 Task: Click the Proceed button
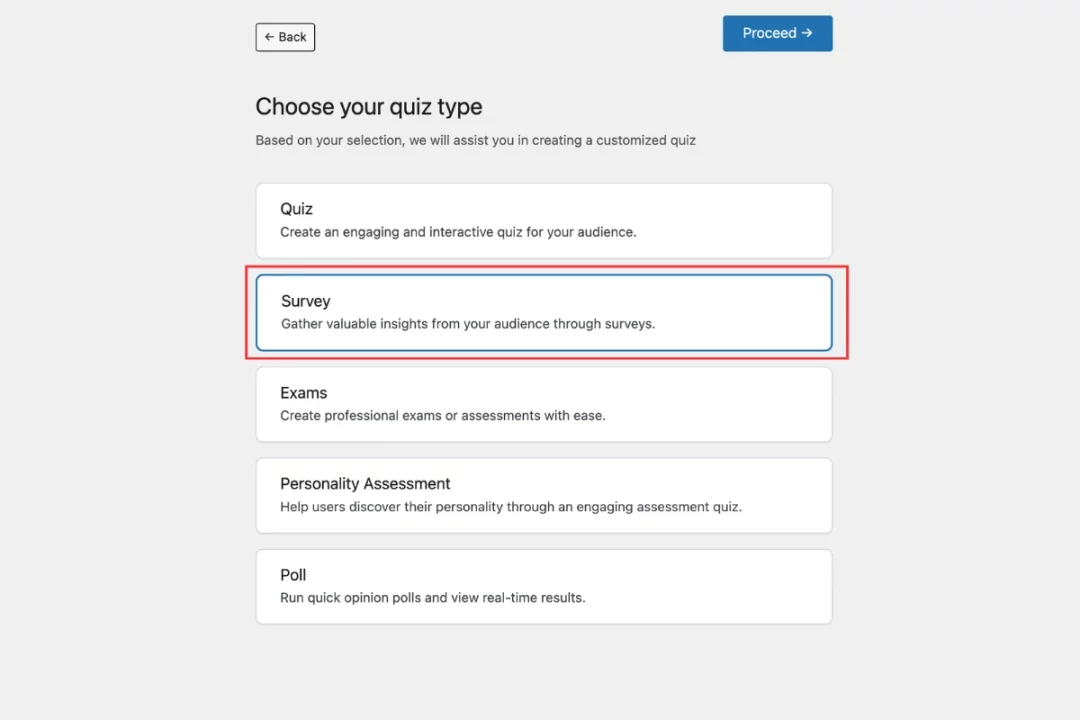coord(777,33)
